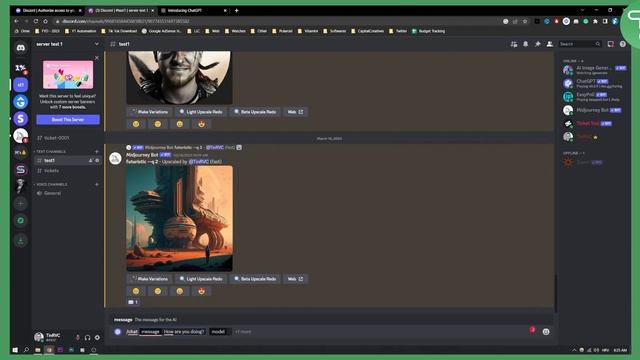The image size is (640, 360).
Task: Open Windows Start menu
Action: click(x=15, y=350)
